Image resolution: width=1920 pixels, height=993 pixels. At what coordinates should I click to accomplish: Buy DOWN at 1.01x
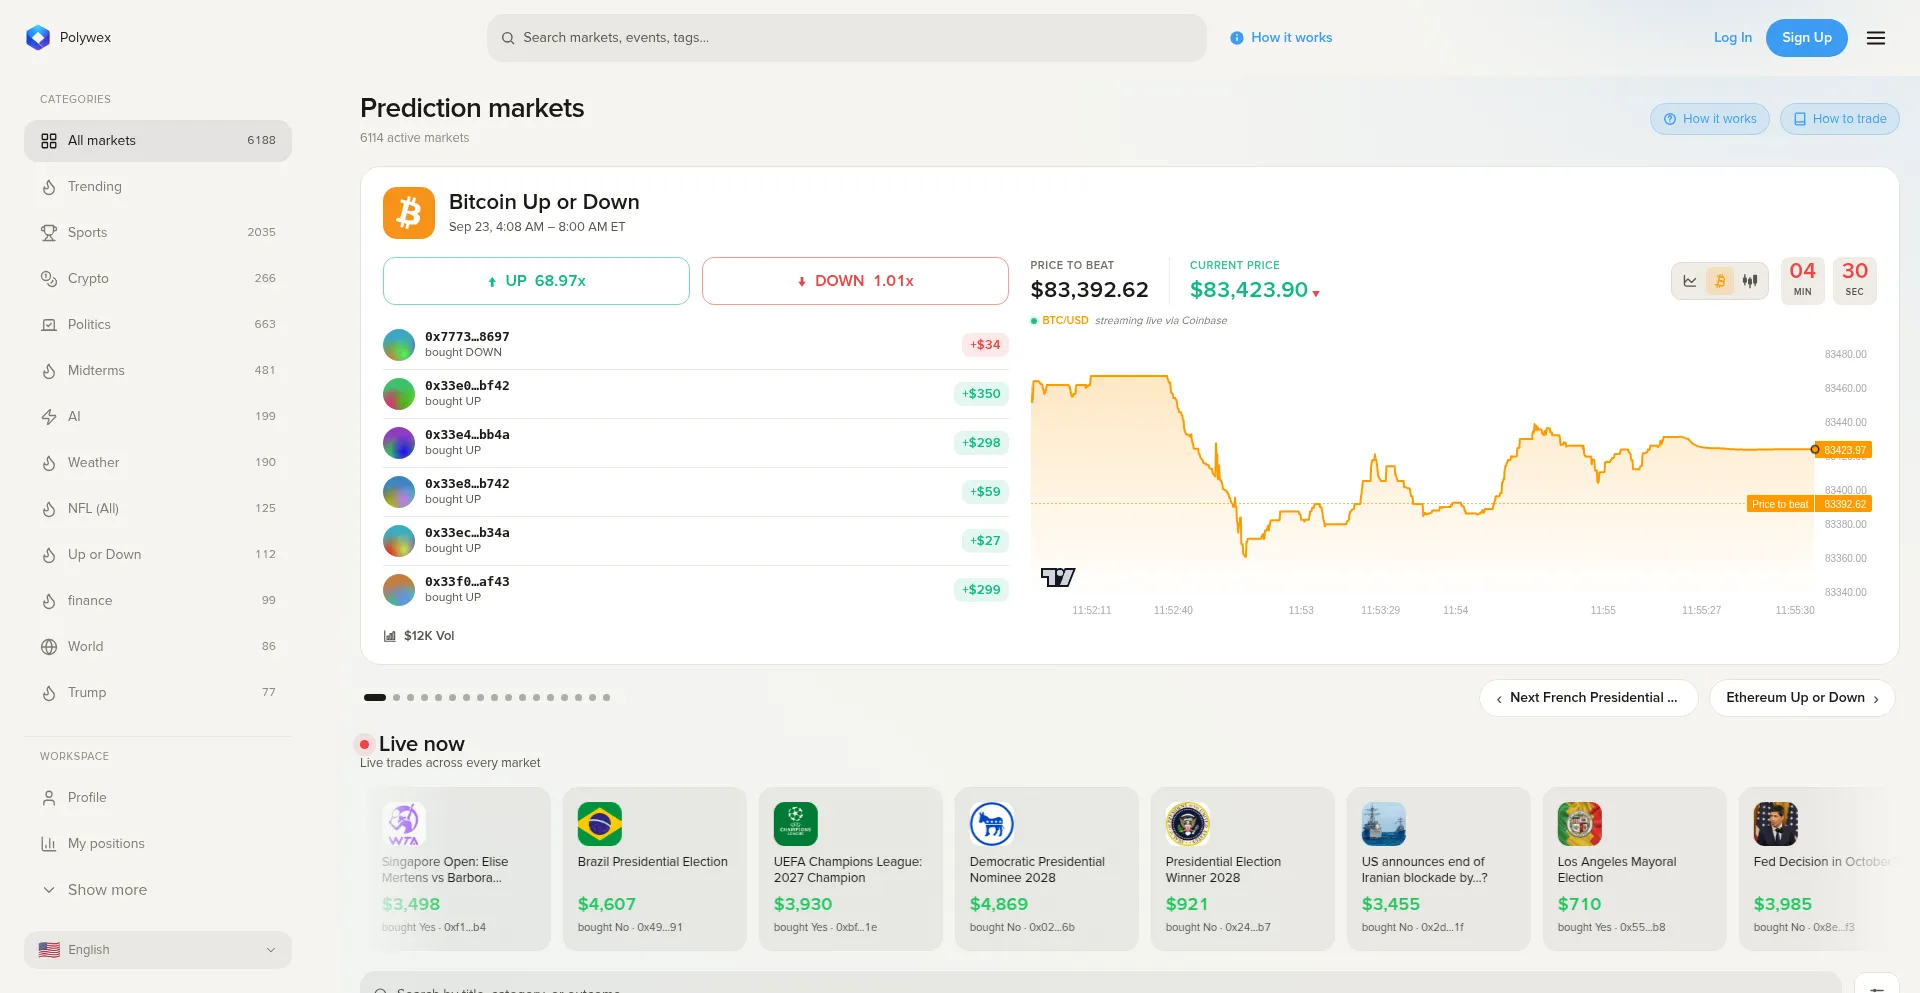coord(855,281)
